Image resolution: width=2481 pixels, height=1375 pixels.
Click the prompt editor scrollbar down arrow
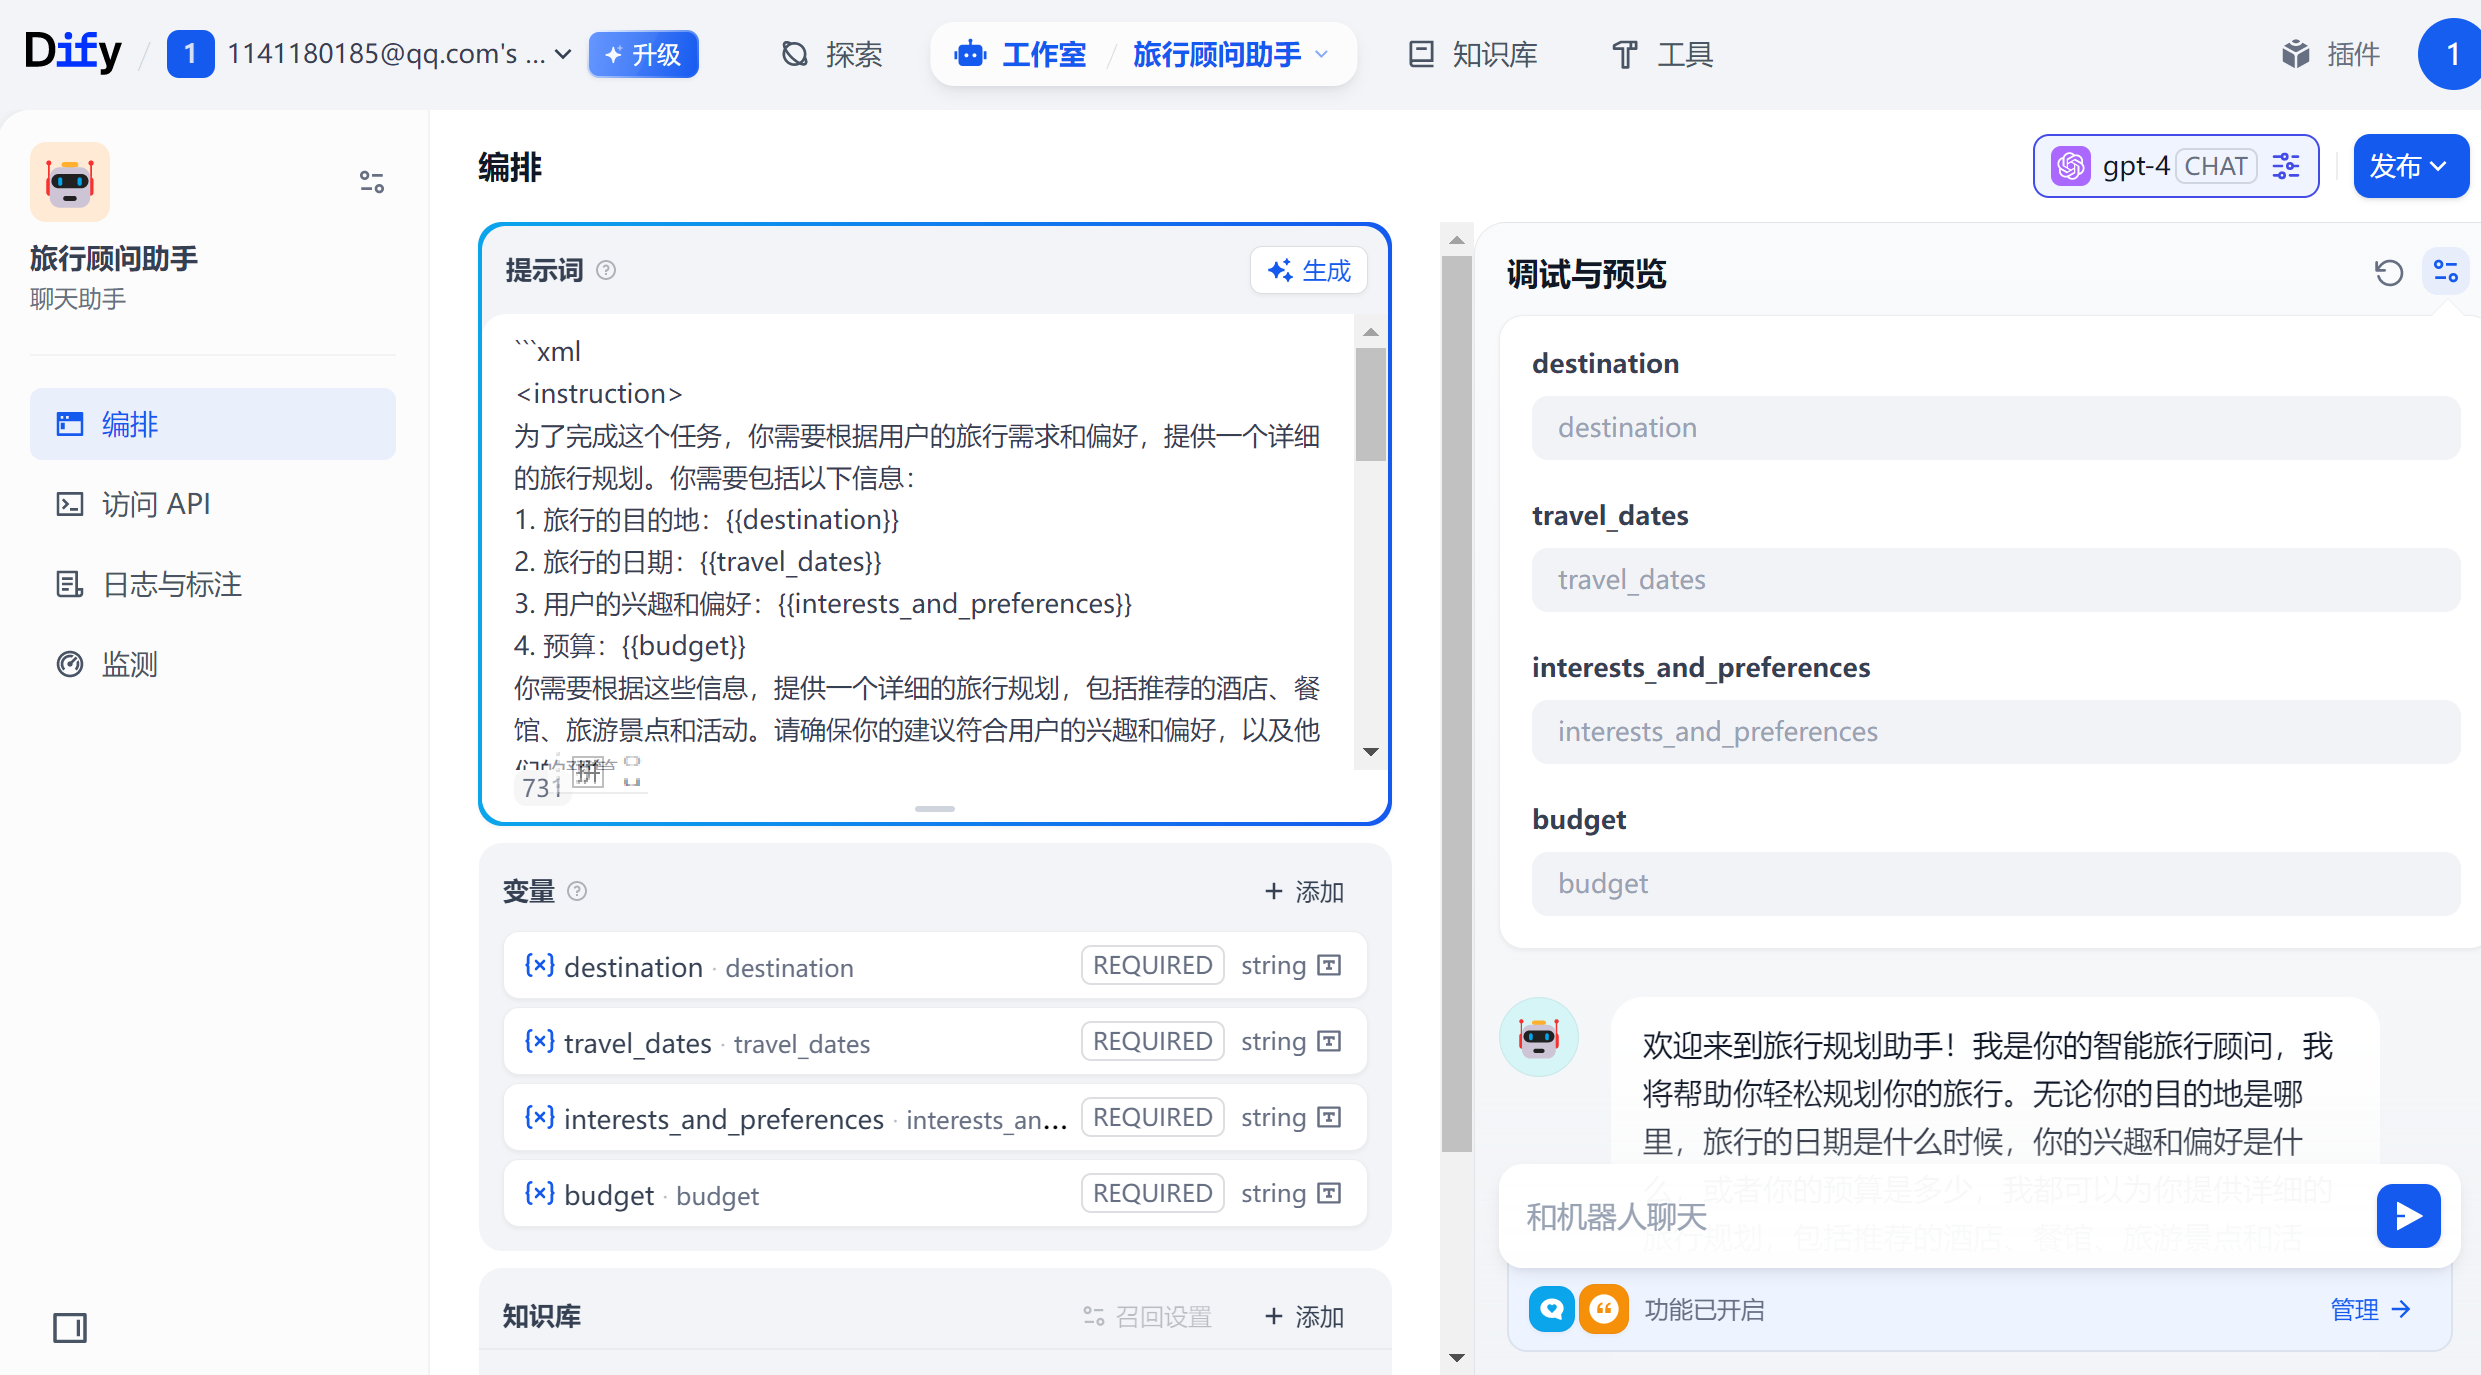coord(1370,752)
